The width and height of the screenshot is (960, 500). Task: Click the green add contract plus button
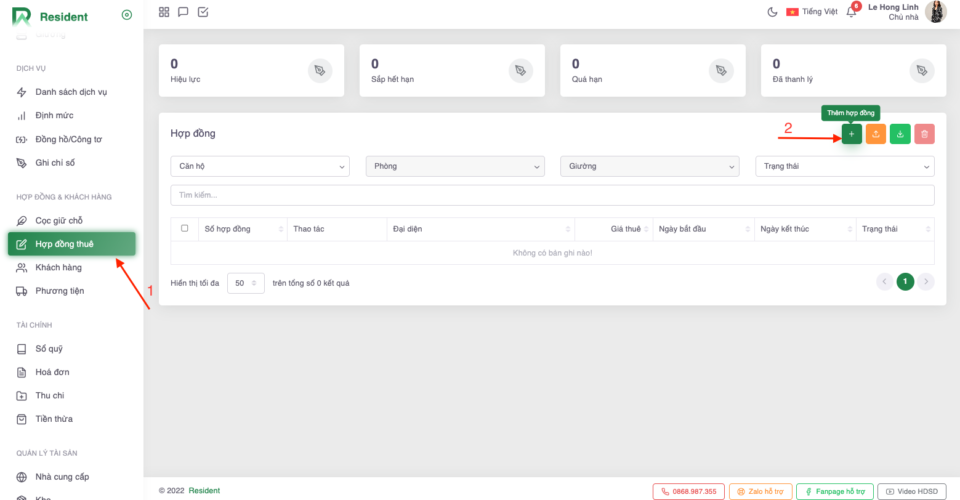851,134
